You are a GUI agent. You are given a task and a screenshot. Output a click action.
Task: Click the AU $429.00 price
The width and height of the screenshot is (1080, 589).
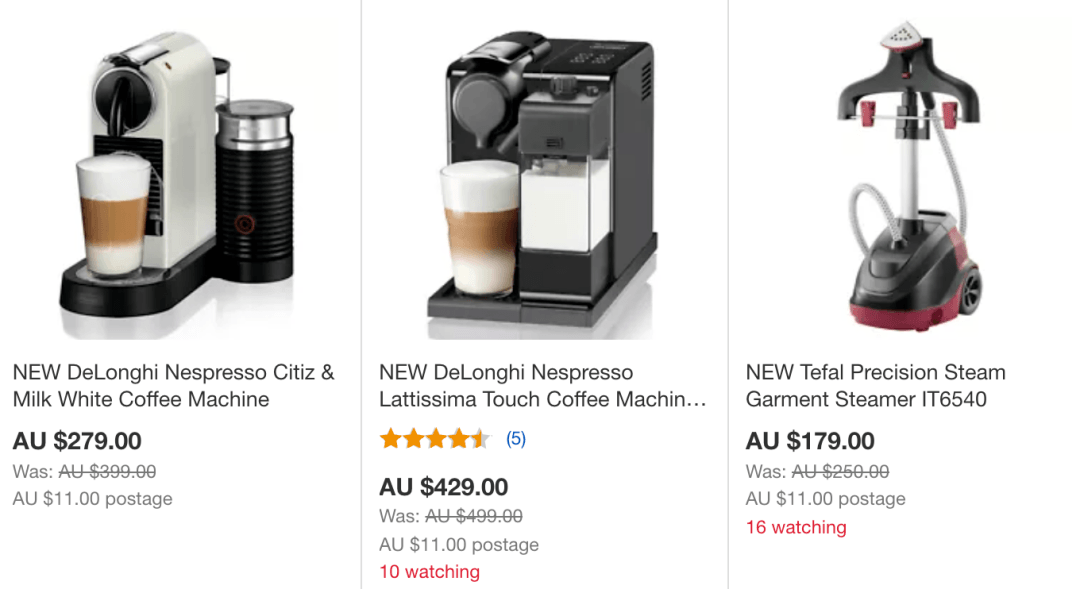coord(444,487)
